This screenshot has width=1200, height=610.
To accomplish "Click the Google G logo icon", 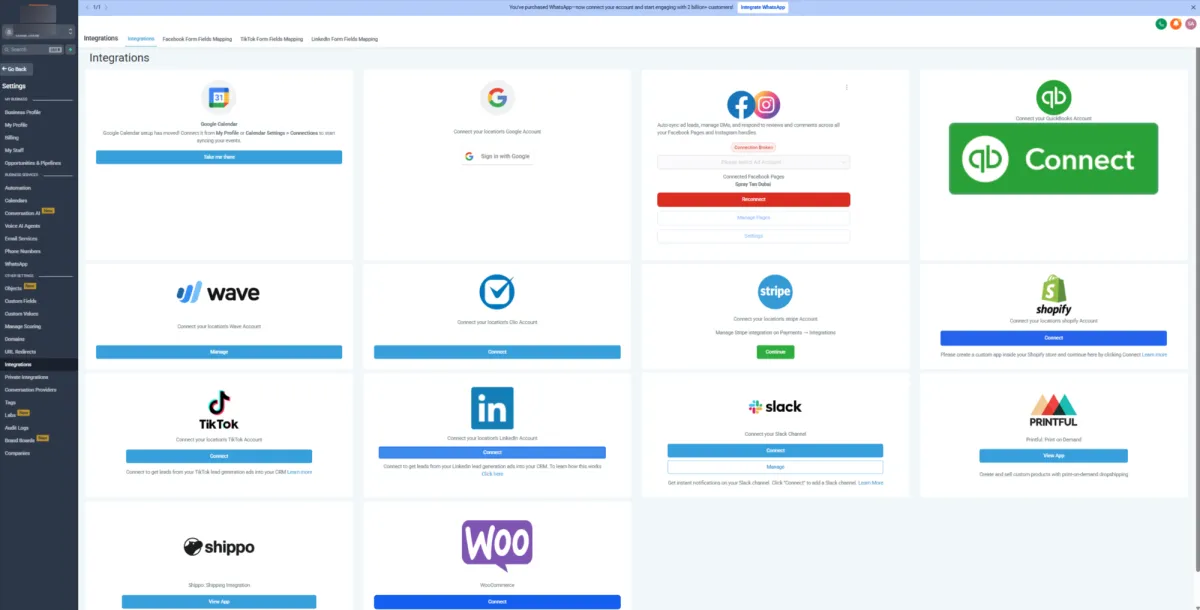I will pyautogui.click(x=497, y=98).
